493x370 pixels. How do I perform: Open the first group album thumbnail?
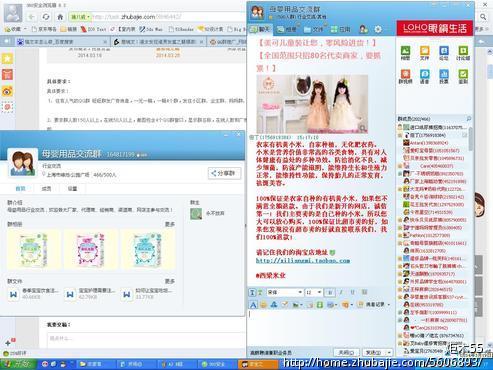(34, 249)
